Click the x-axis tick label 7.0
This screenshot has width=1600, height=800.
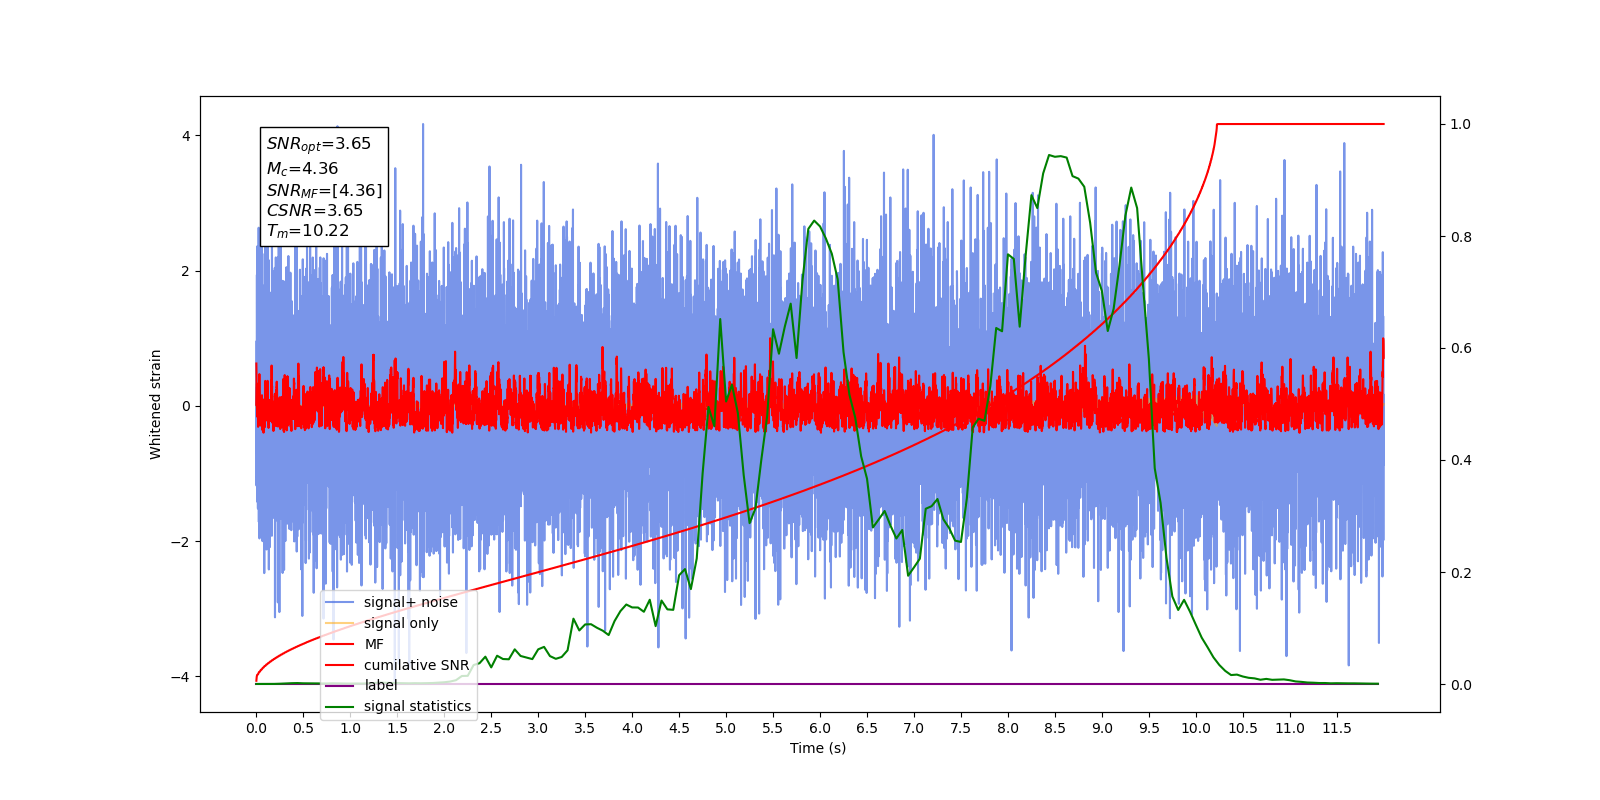[x=914, y=728]
